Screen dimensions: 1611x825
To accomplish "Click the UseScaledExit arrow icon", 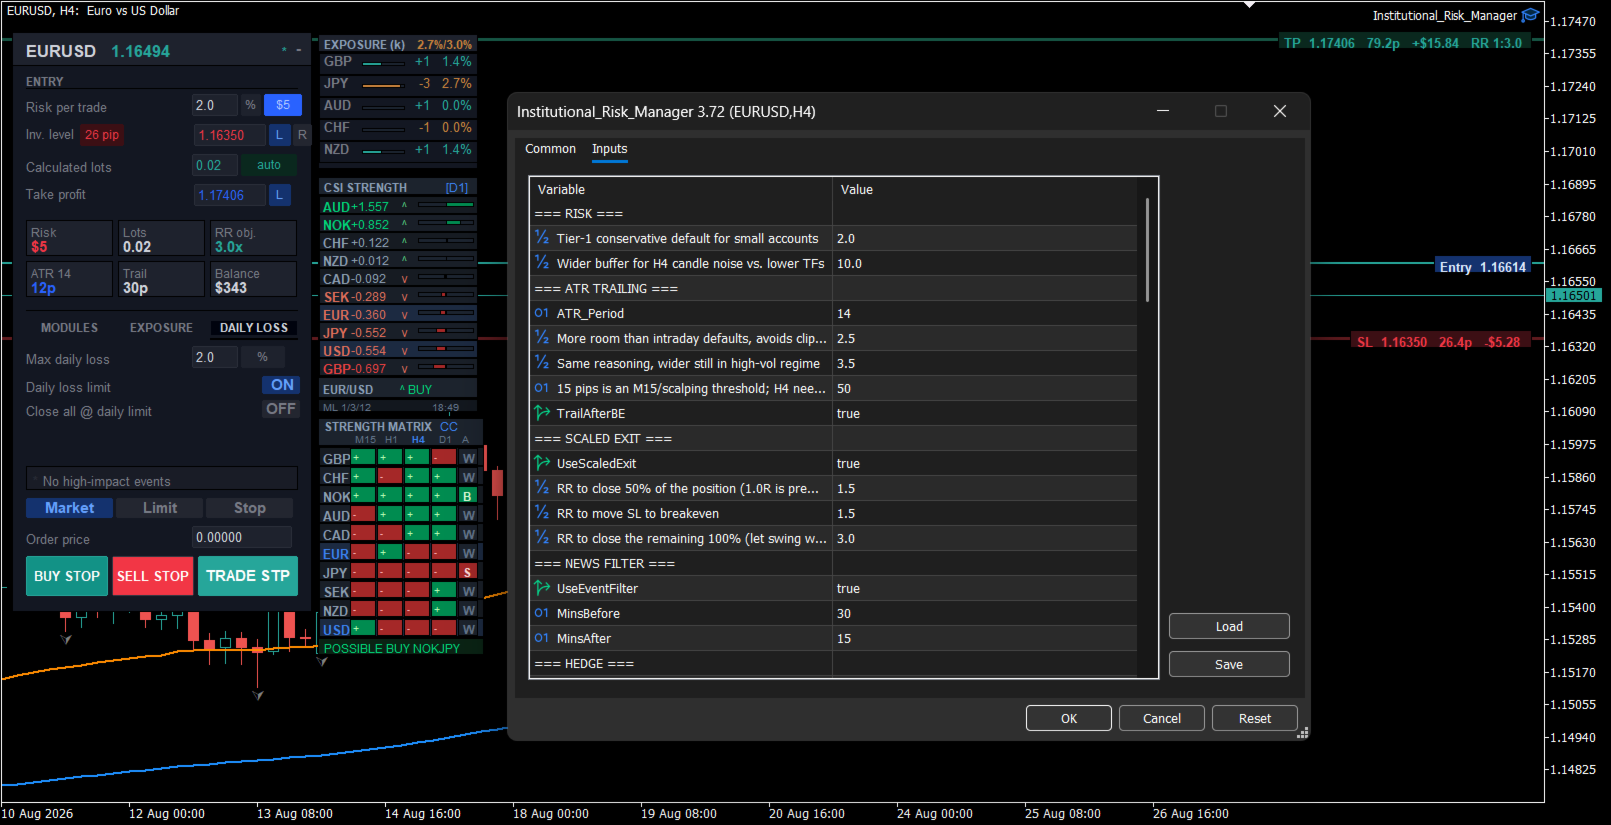I will (542, 463).
